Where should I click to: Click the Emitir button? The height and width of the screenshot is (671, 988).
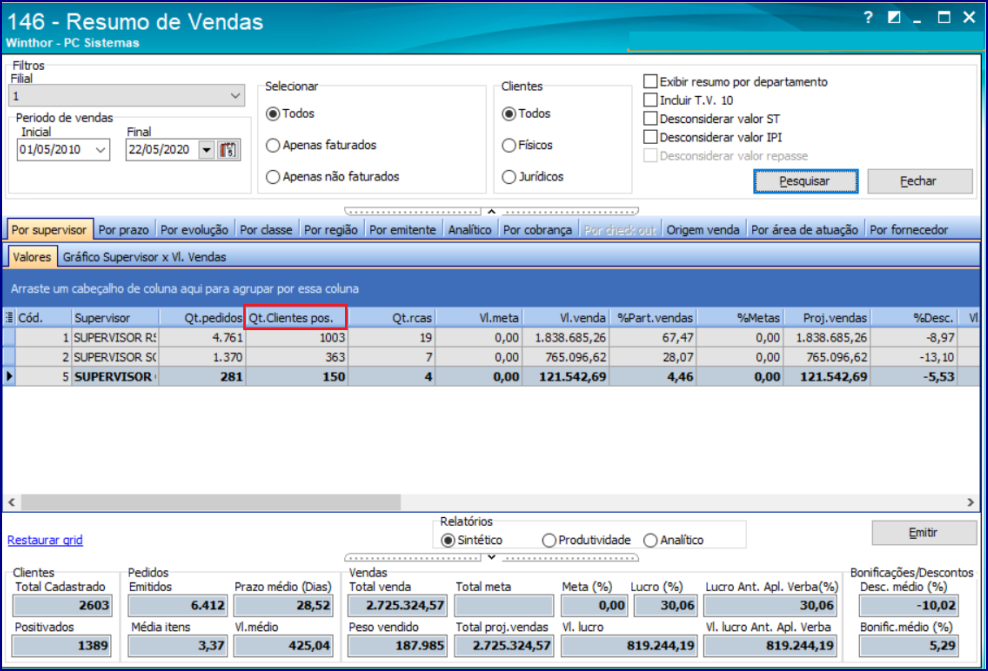924,533
